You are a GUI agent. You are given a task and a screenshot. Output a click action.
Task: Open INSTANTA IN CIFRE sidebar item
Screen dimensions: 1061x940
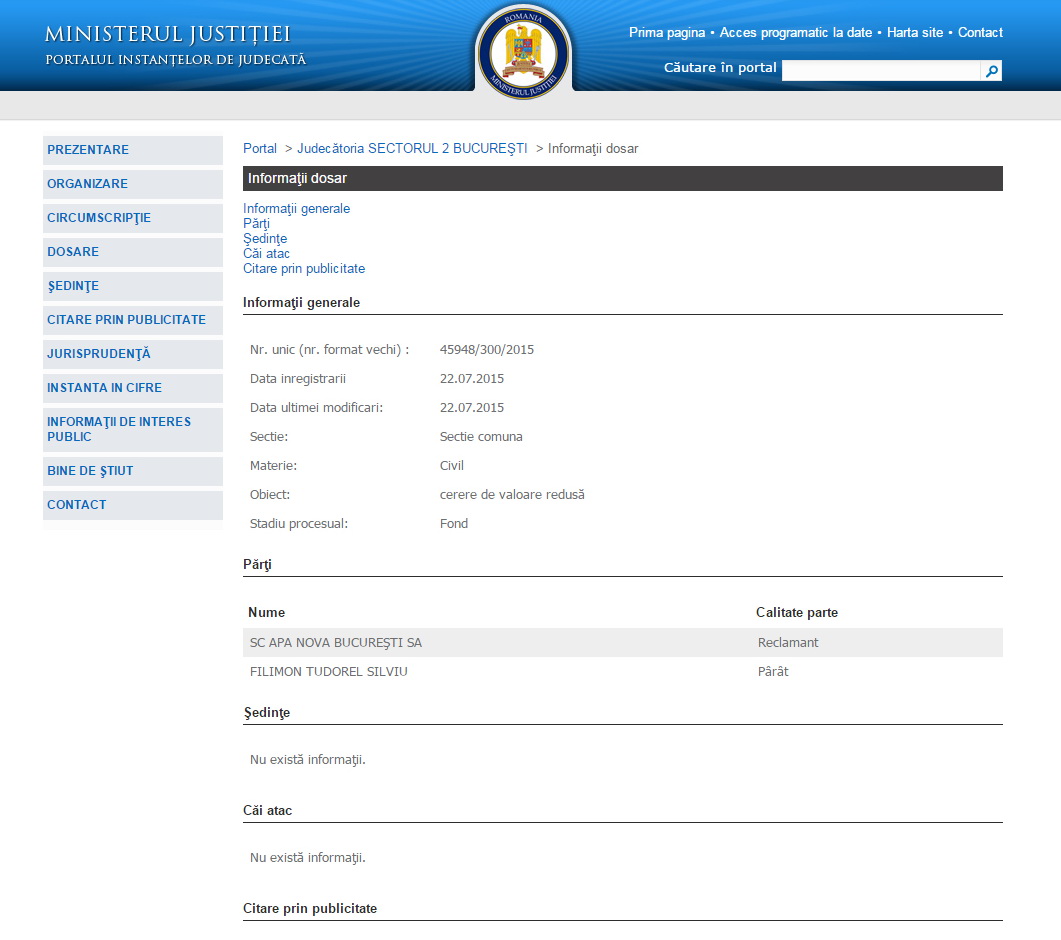click(104, 388)
